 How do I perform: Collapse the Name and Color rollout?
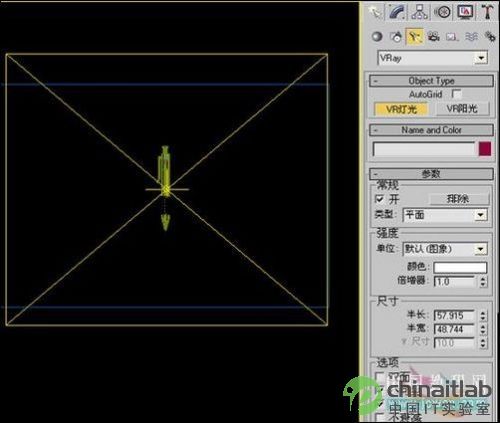431,130
